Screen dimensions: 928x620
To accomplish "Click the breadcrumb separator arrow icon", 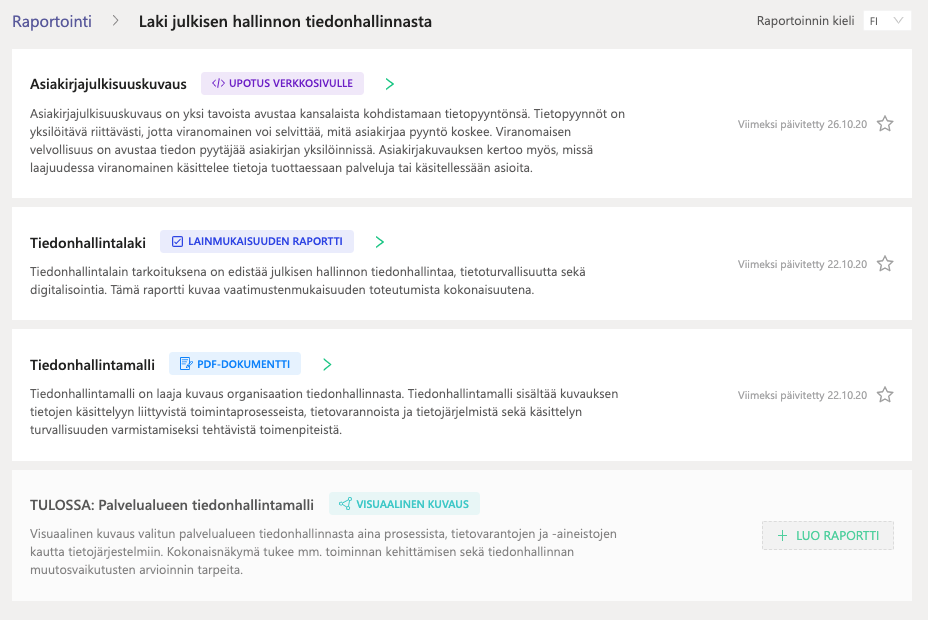I will coord(115,21).
